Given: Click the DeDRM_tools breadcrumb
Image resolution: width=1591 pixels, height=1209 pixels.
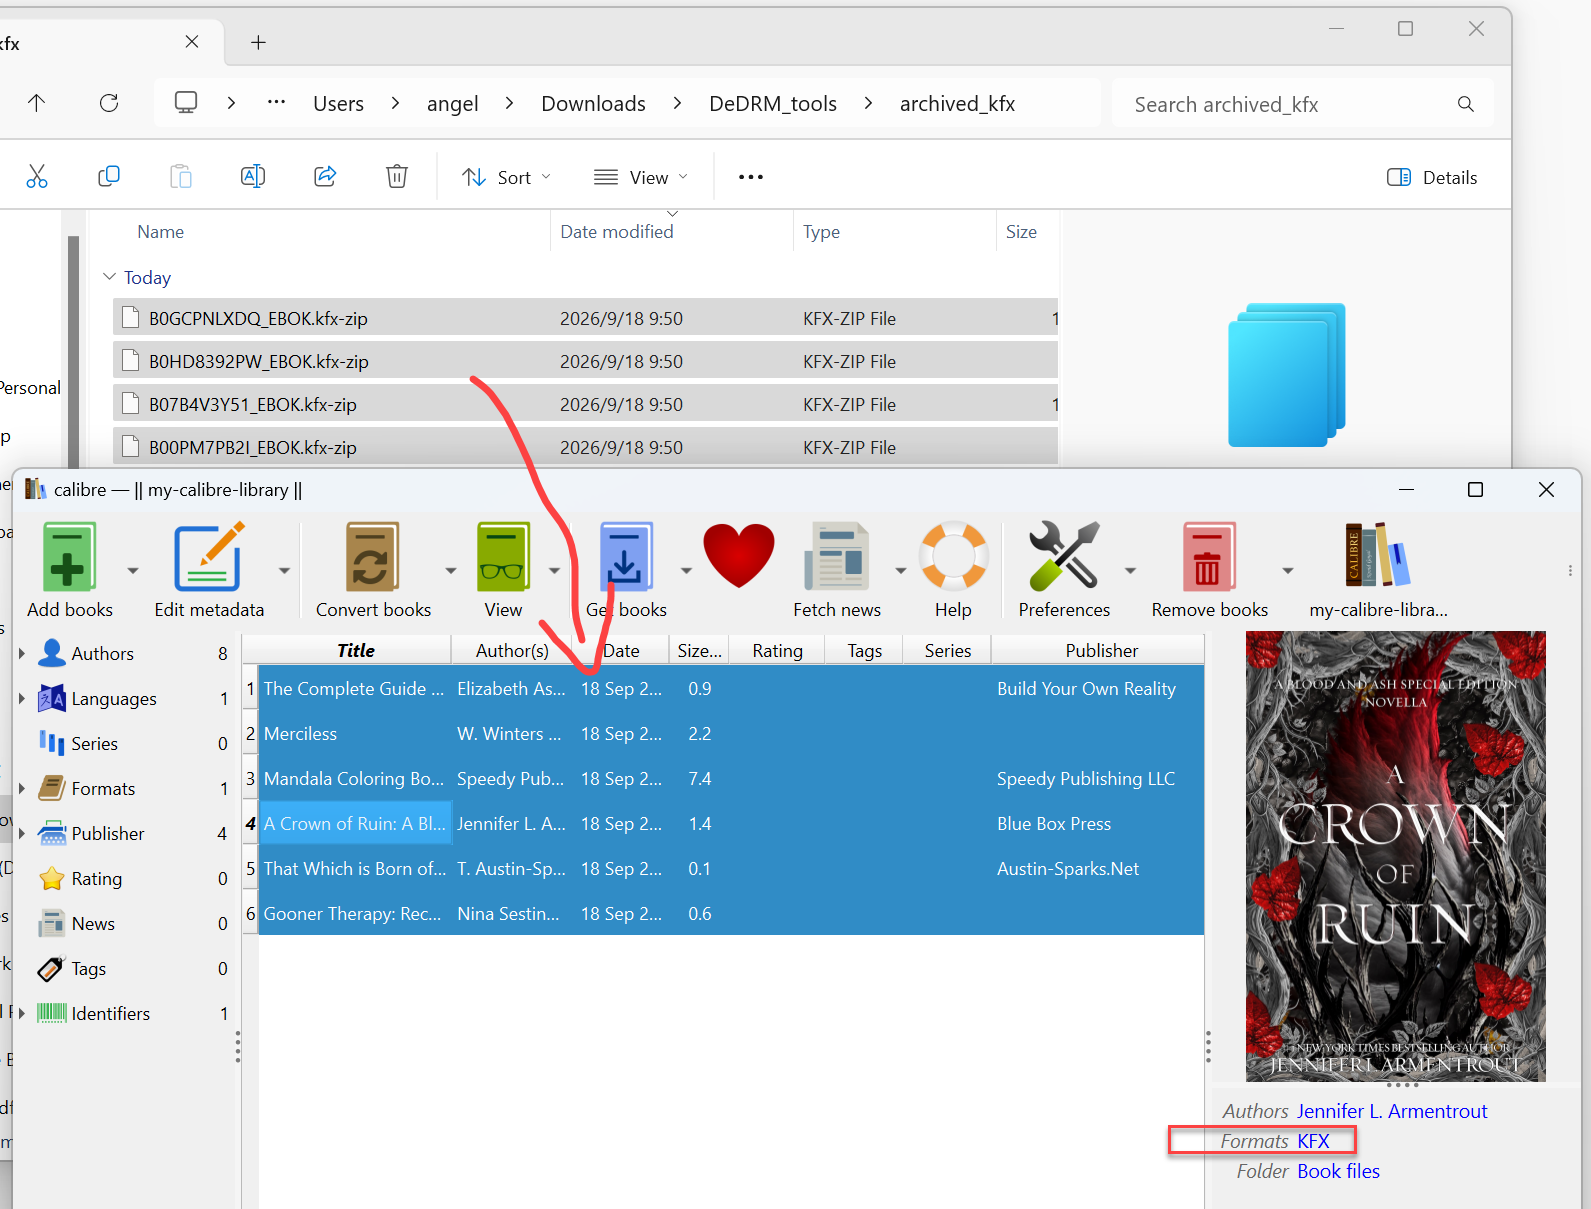Looking at the screenshot, I should pyautogui.click(x=773, y=103).
